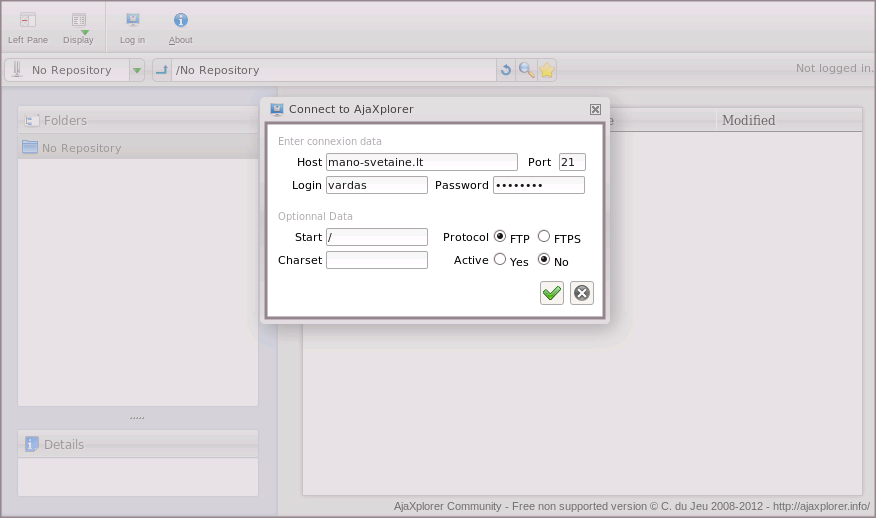Click the Left Pane toolbar icon
Image resolution: width=876 pixels, height=518 pixels.
click(x=28, y=20)
